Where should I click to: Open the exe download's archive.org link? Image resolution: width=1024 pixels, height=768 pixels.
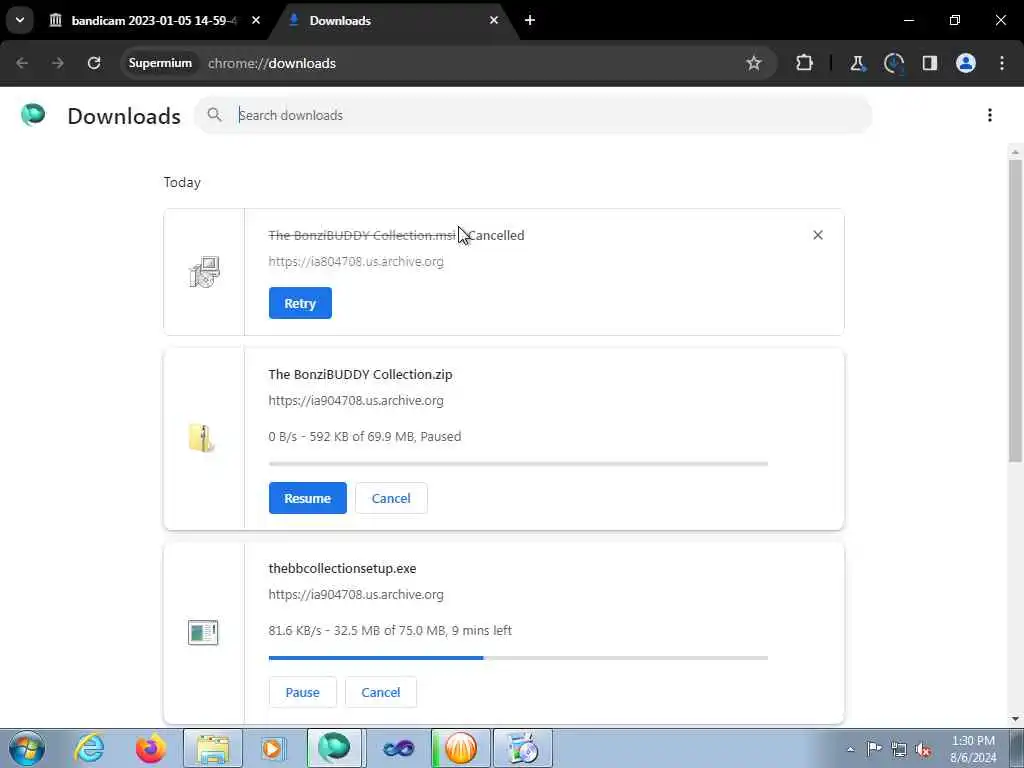tap(356, 594)
